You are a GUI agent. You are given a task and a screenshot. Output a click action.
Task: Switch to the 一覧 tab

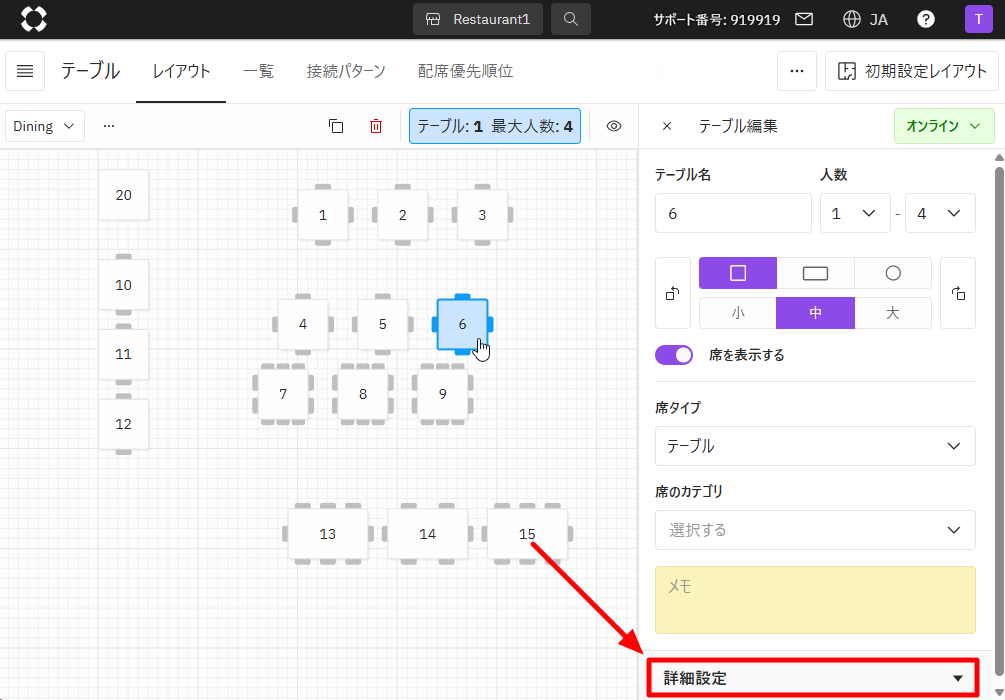click(258, 71)
